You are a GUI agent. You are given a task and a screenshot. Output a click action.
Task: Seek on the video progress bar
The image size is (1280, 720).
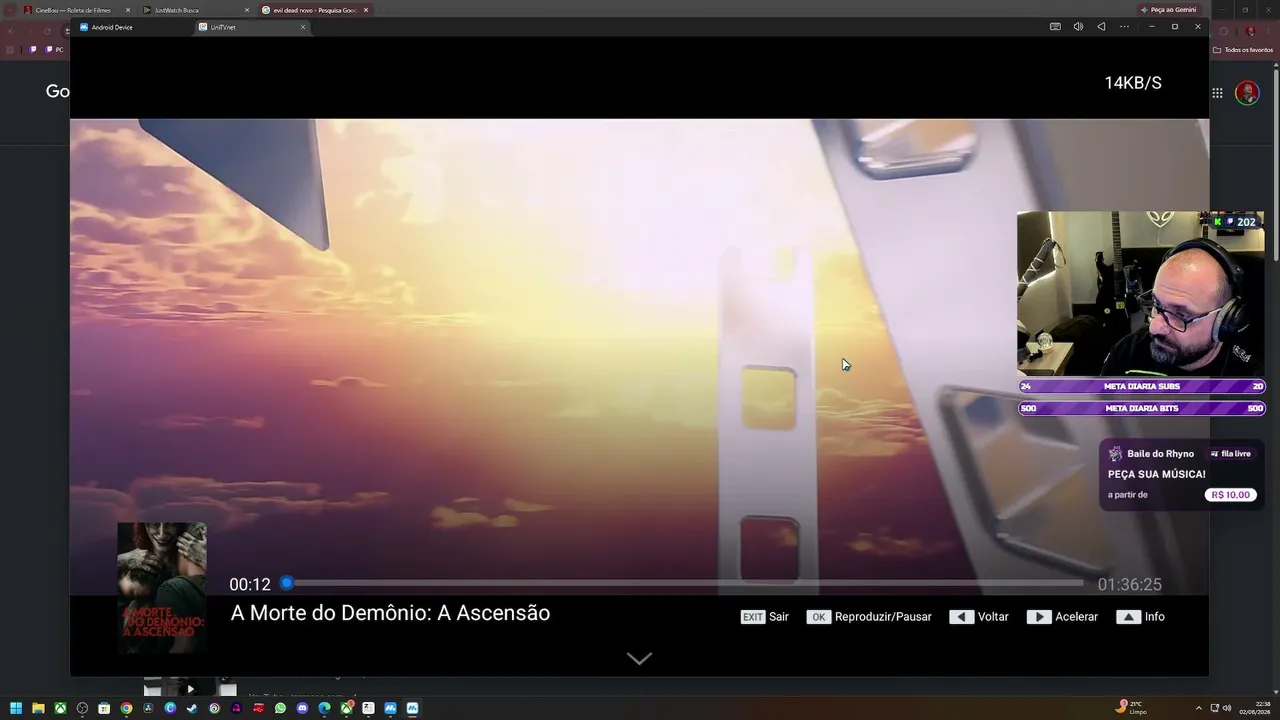(x=684, y=583)
